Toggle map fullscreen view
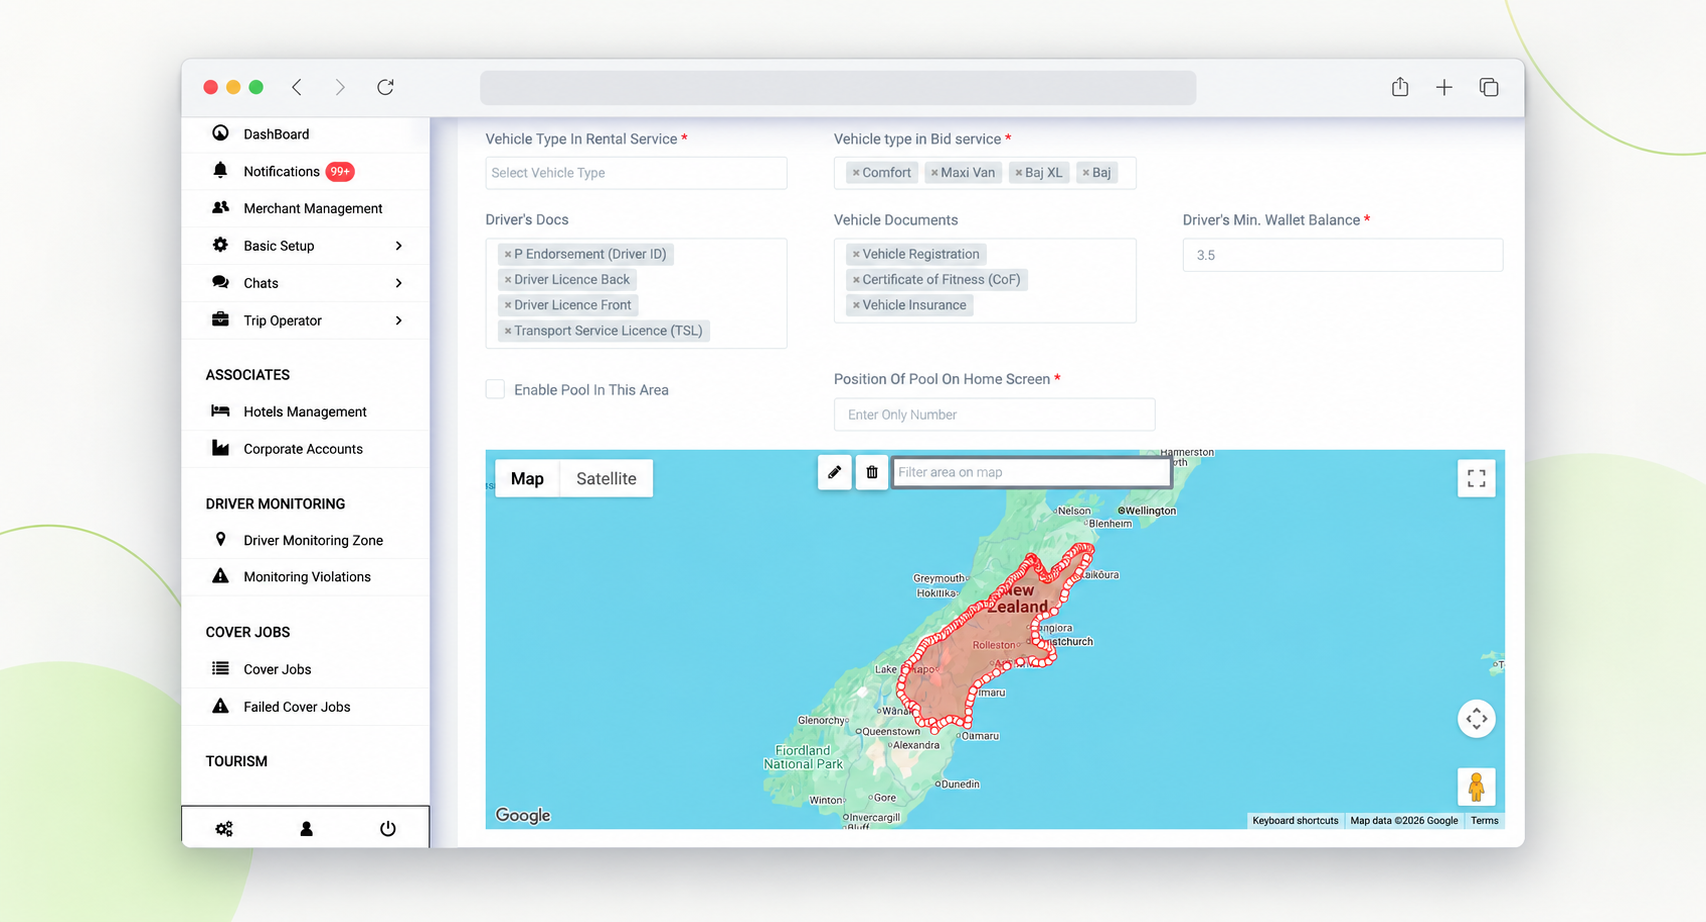This screenshot has width=1706, height=922. pyautogui.click(x=1476, y=478)
